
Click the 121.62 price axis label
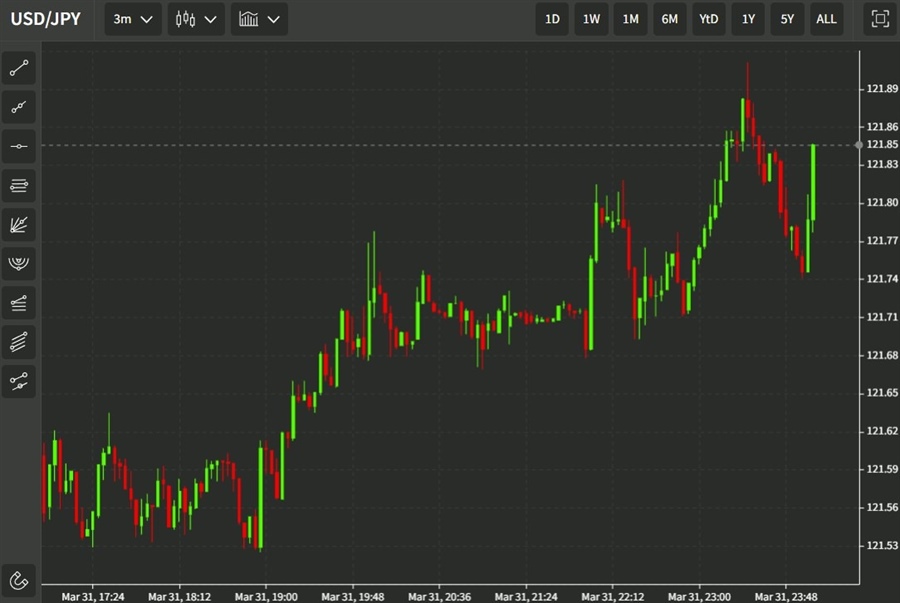click(x=882, y=431)
